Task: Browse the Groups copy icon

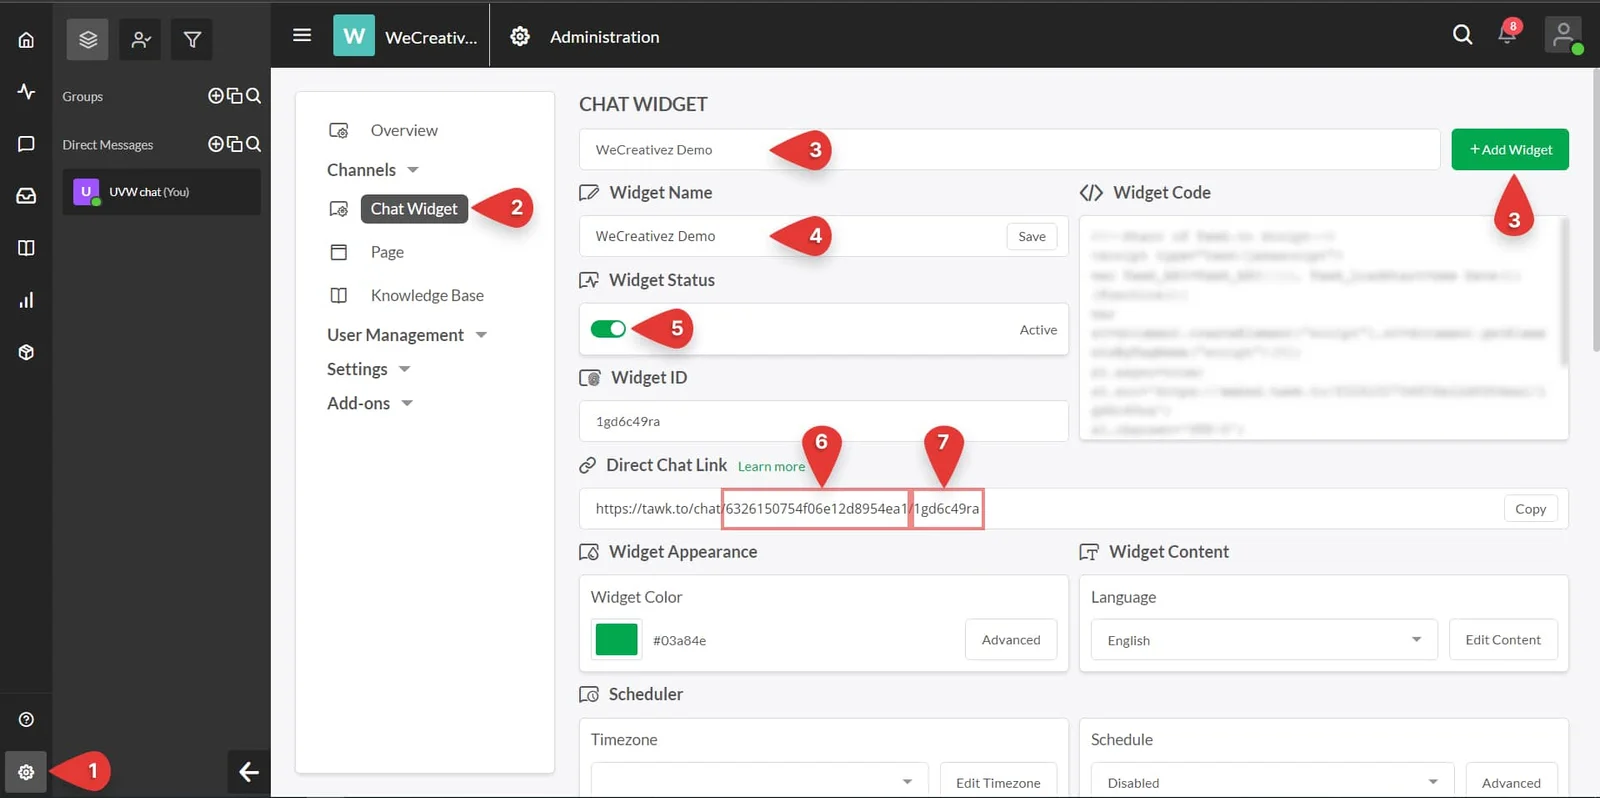Action: (234, 96)
